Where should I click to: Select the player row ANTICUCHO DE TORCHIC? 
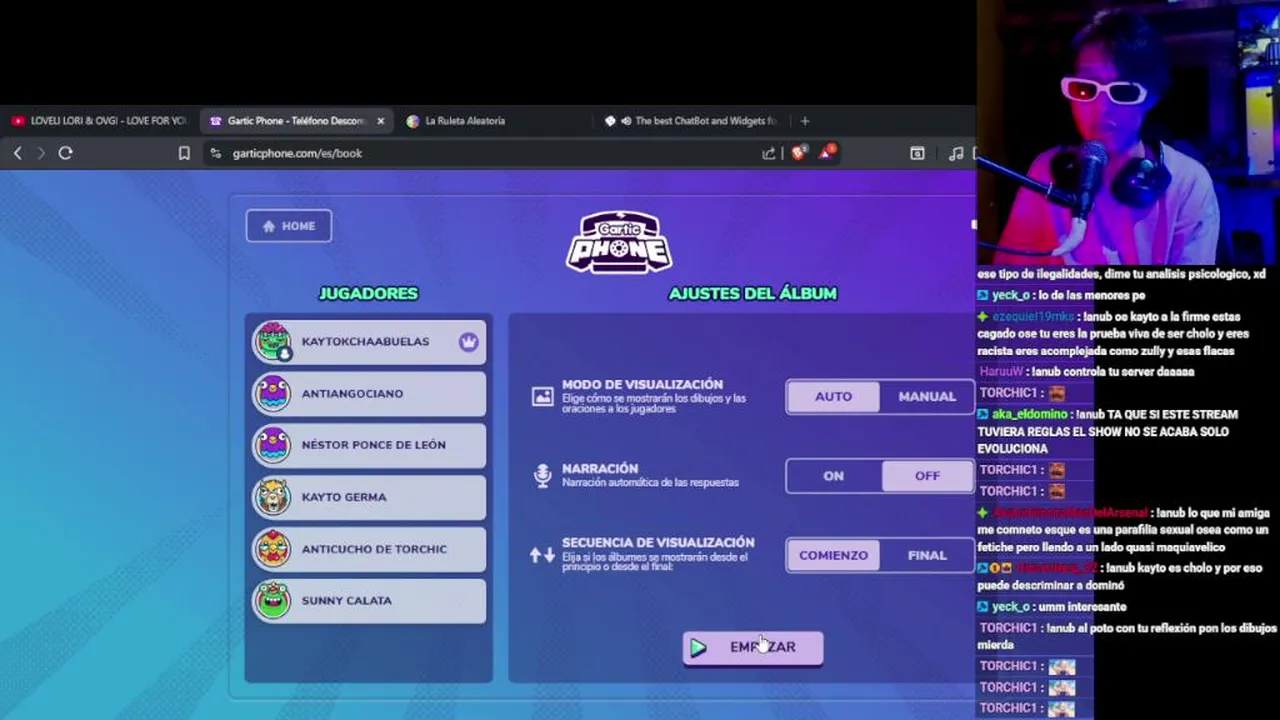[369, 550]
